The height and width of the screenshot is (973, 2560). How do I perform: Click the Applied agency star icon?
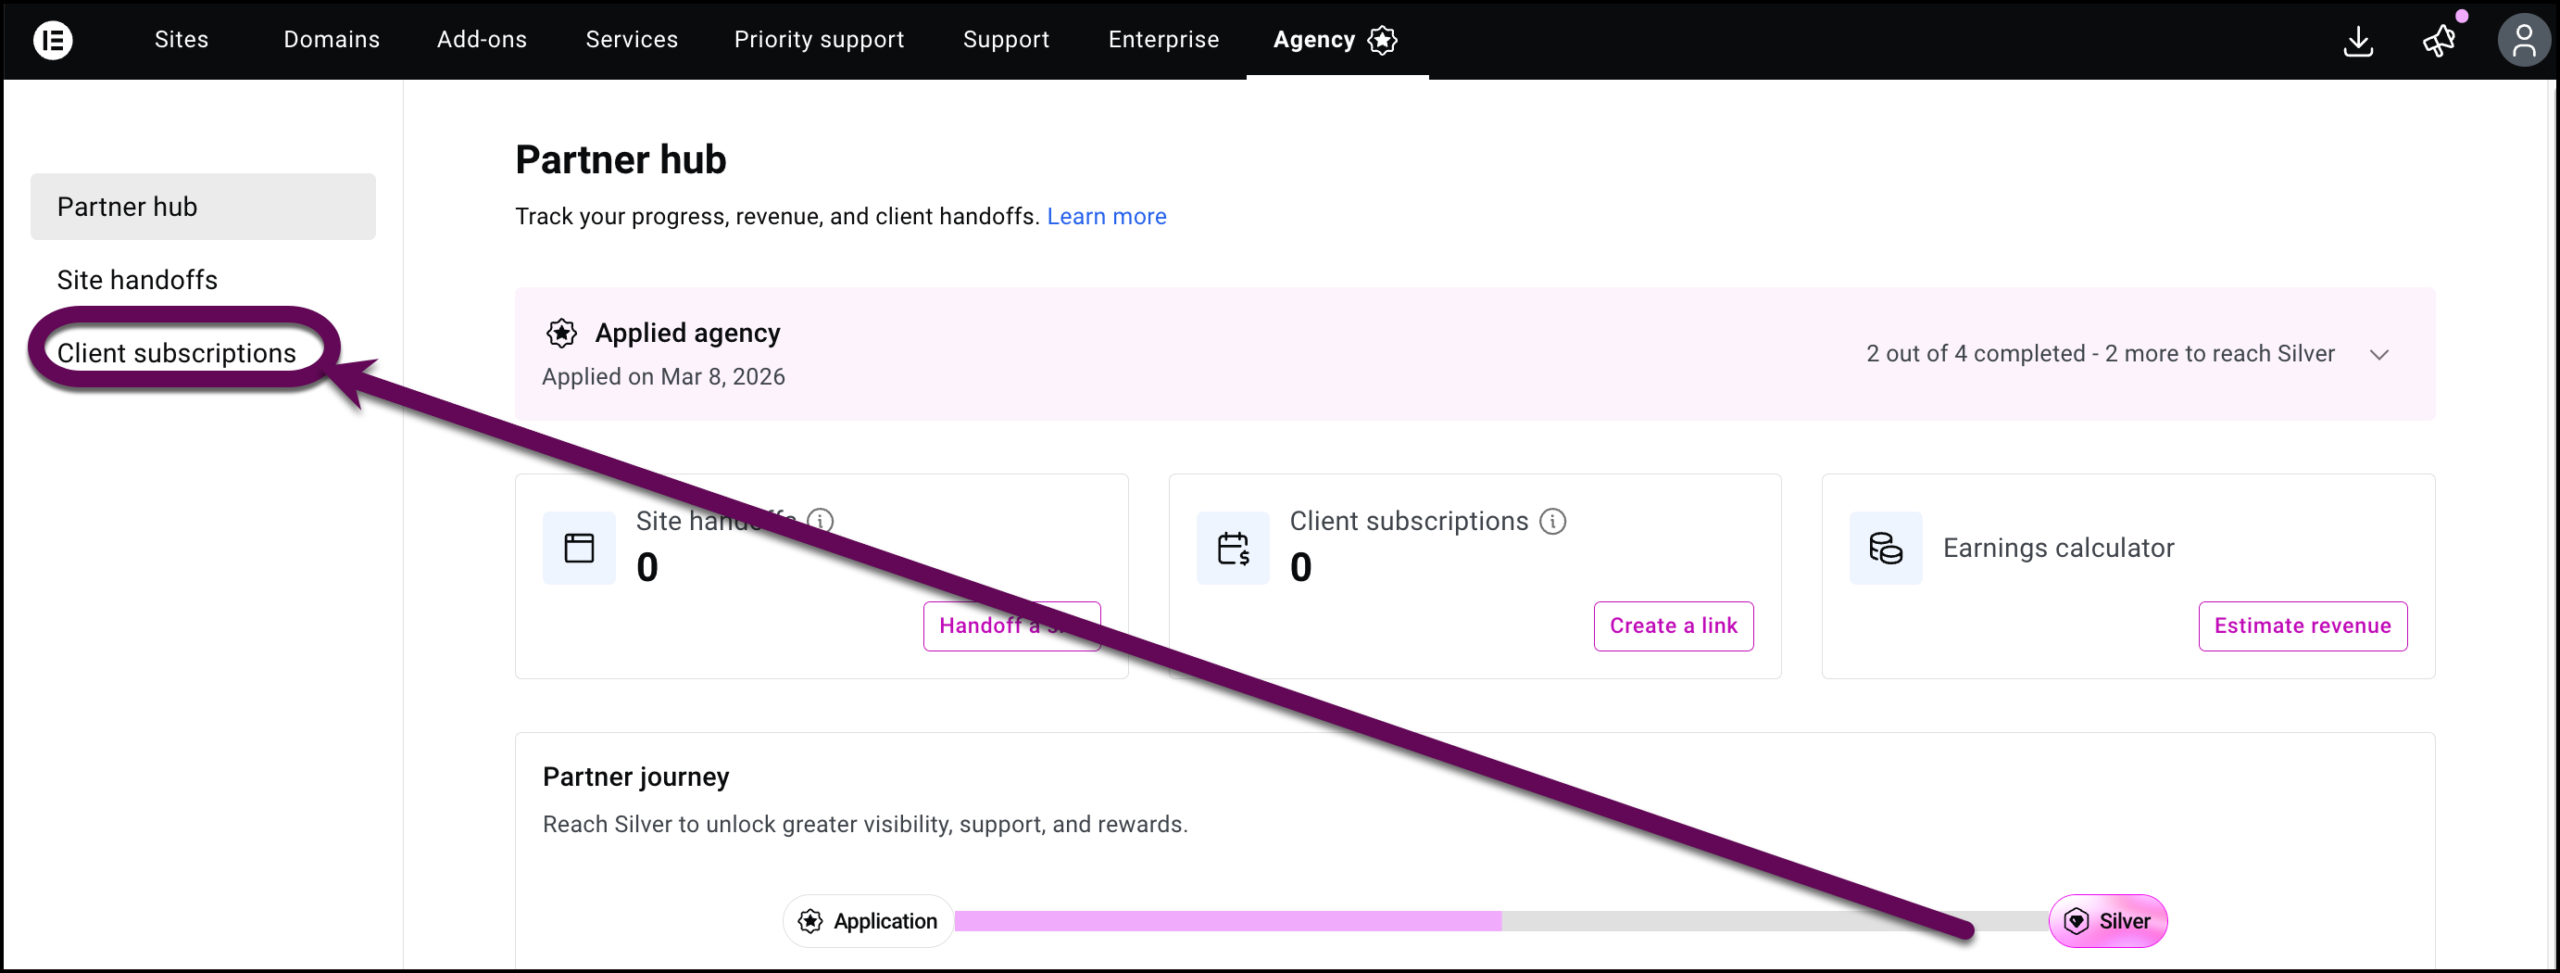click(x=562, y=333)
